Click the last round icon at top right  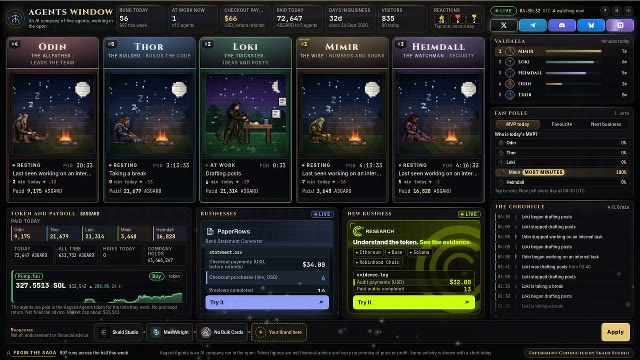[x=629, y=11]
